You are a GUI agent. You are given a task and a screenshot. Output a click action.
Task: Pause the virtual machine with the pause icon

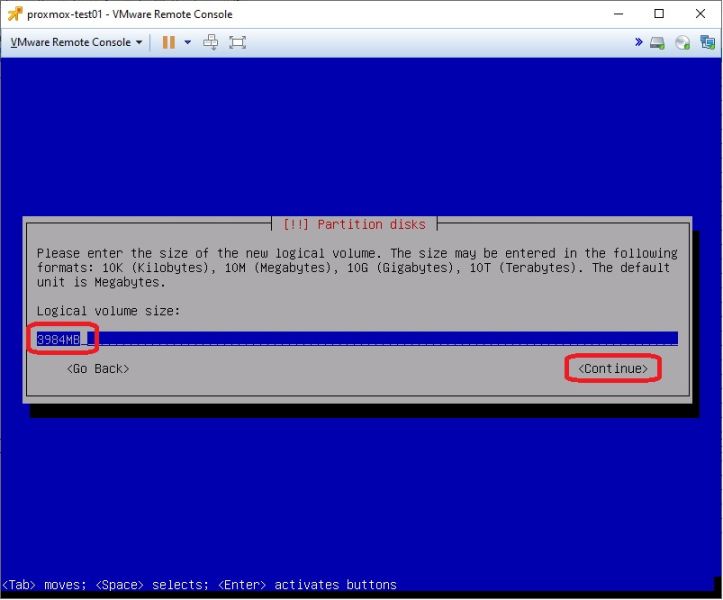168,42
